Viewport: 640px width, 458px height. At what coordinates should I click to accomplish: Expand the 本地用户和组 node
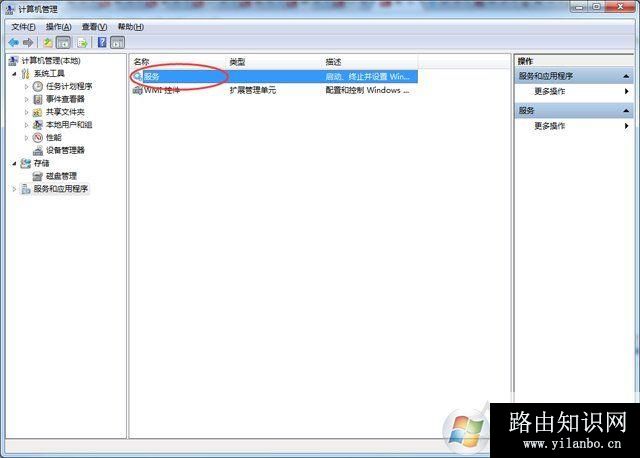point(27,125)
